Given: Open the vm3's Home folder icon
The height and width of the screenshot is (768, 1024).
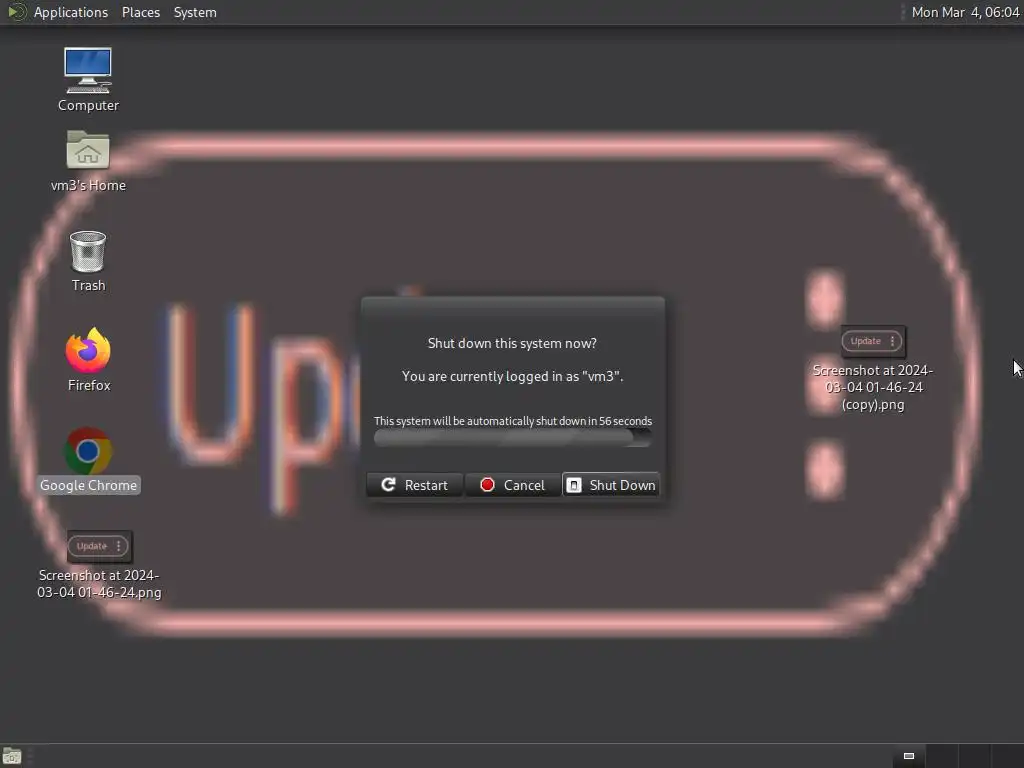Looking at the screenshot, I should coord(88,150).
